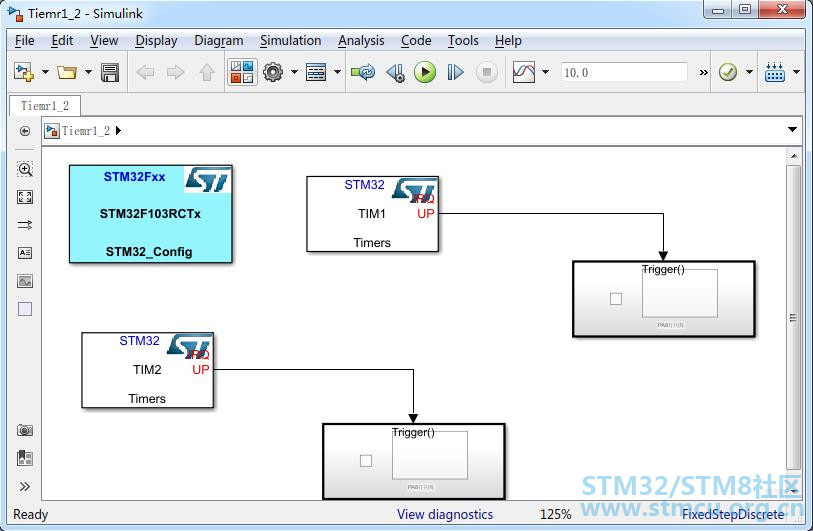Click the simulation stop time field

(624, 72)
